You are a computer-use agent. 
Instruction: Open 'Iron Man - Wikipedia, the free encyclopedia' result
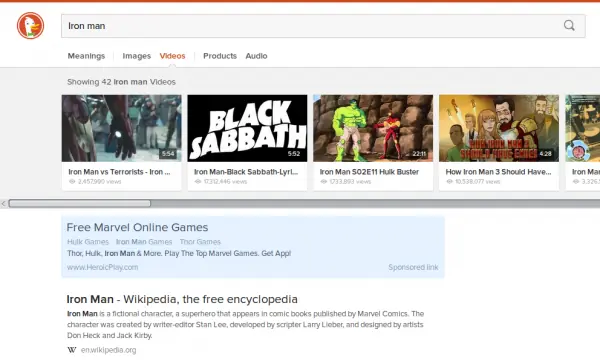(x=182, y=299)
